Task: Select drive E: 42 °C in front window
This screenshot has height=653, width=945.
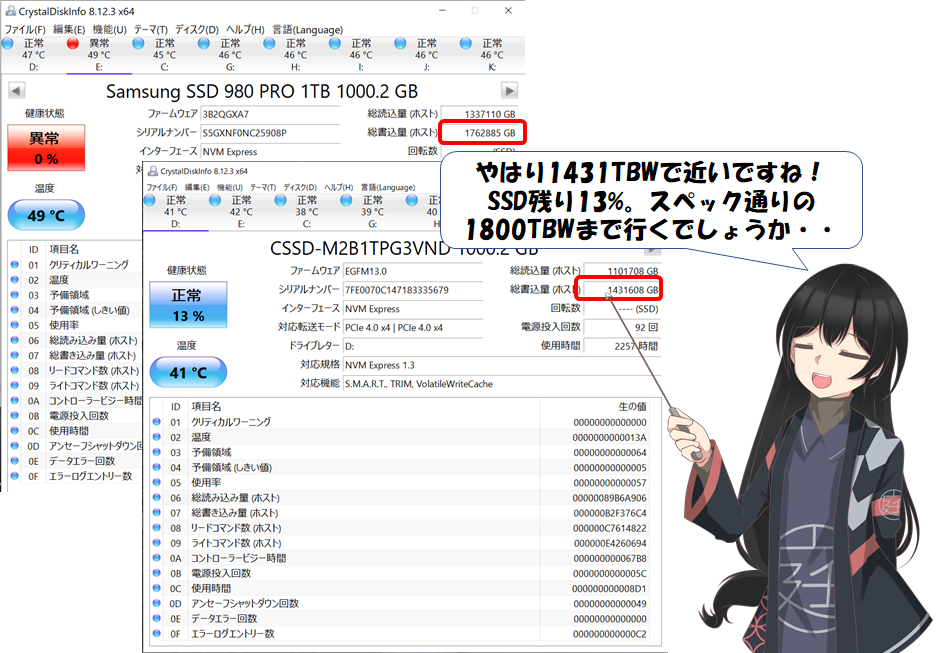Action: (241, 212)
